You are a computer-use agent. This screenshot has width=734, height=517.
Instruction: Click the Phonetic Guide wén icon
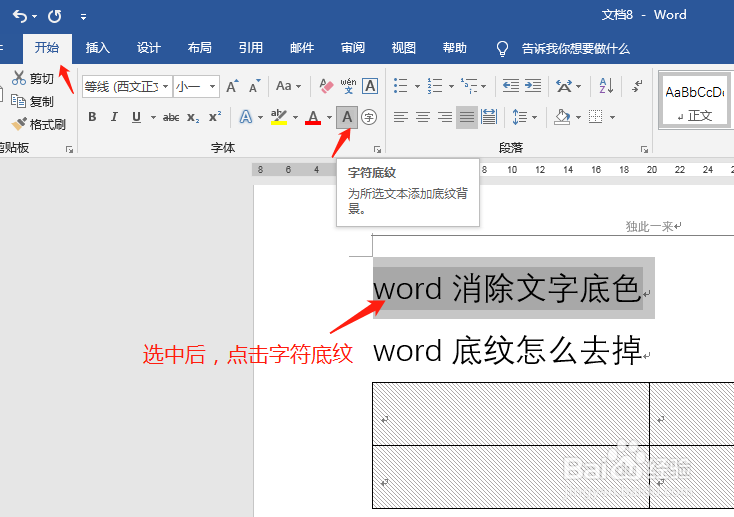348,86
